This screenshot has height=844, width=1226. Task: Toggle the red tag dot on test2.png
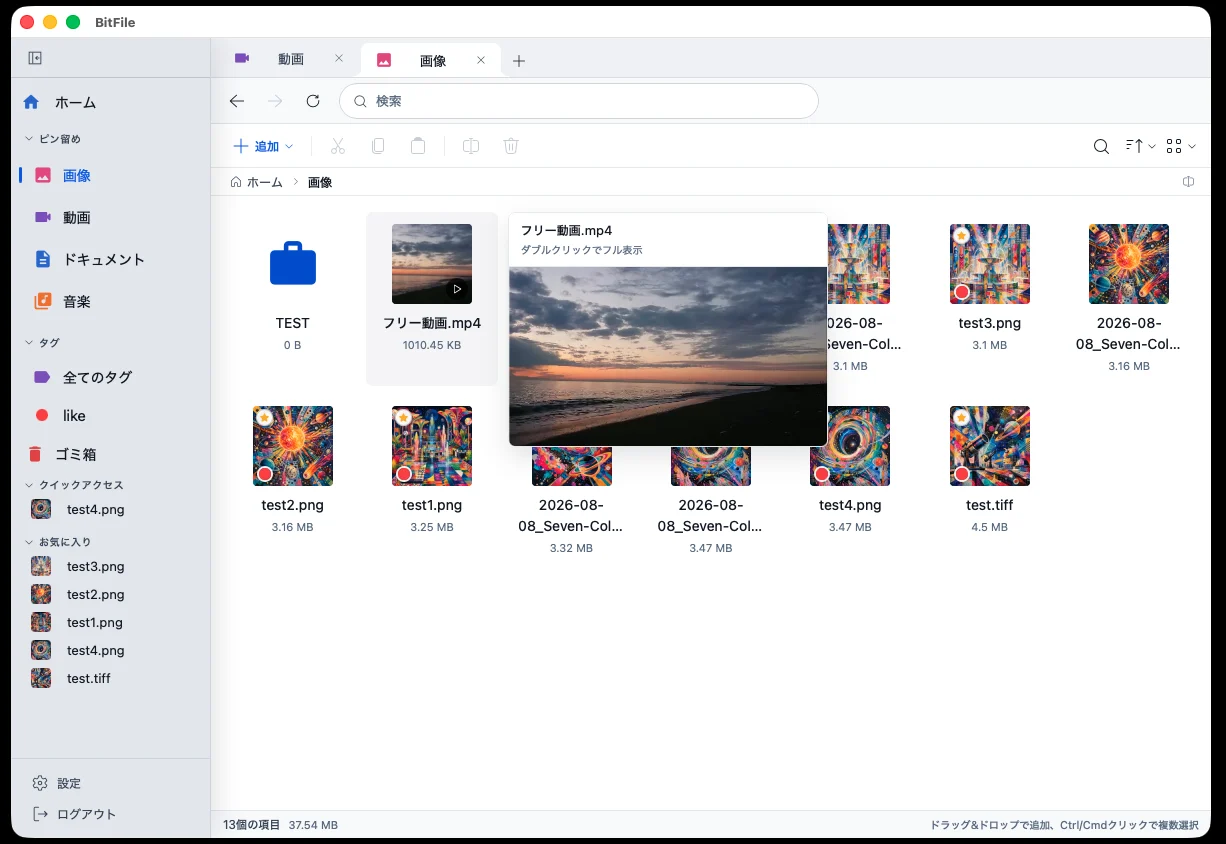coord(265,474)
